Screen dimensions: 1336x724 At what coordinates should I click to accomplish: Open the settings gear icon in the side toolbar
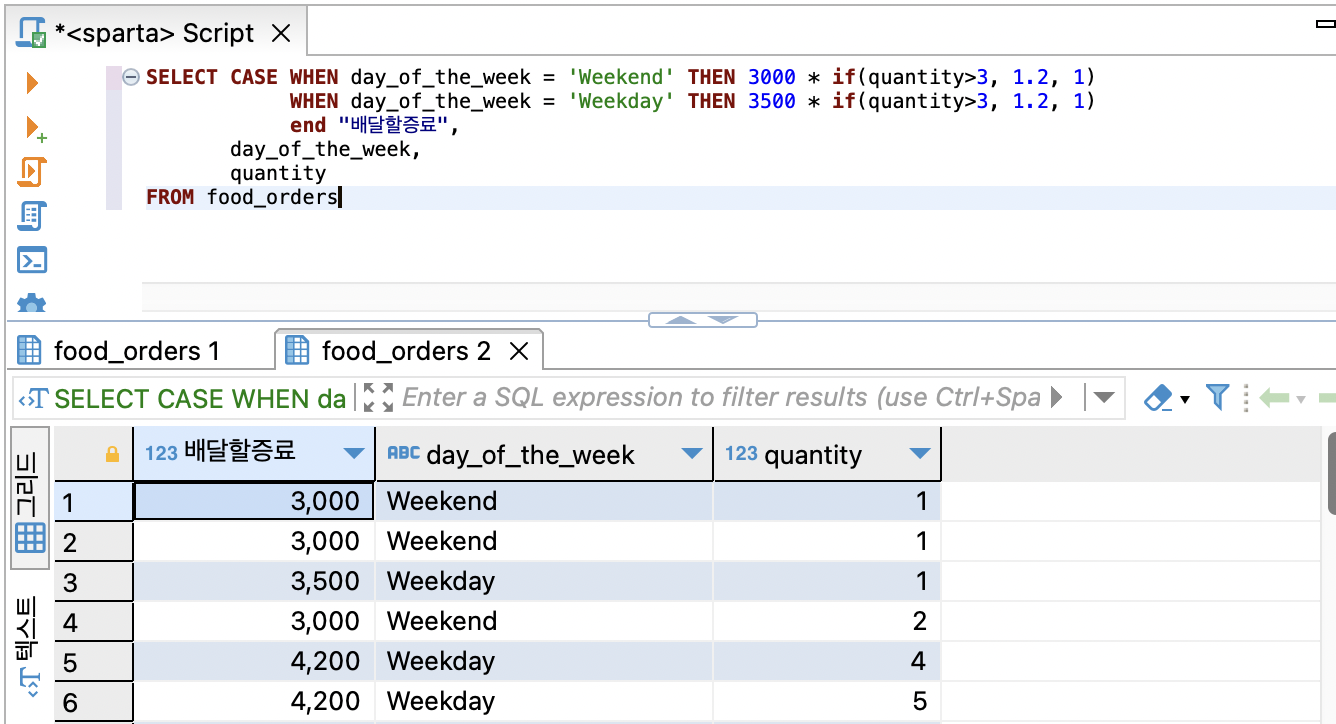(x=32, y=303)
